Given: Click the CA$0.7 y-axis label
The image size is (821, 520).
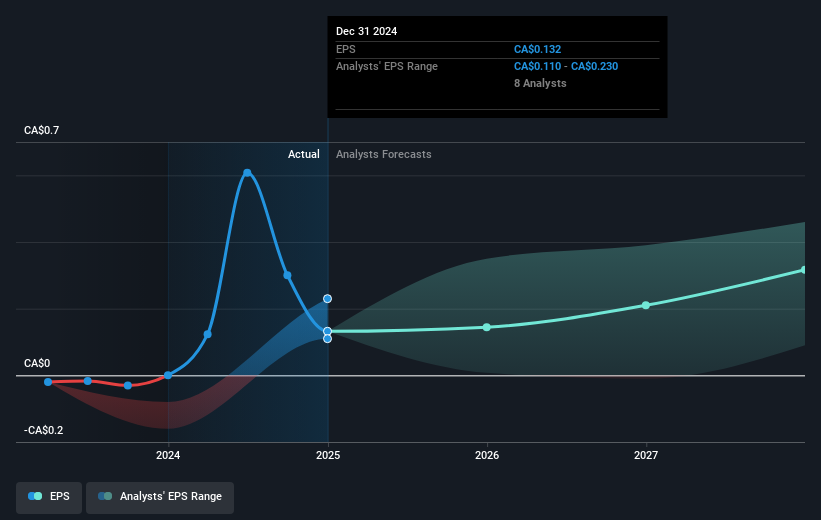Looking at the screenshot, I should [x=41, y=130].
